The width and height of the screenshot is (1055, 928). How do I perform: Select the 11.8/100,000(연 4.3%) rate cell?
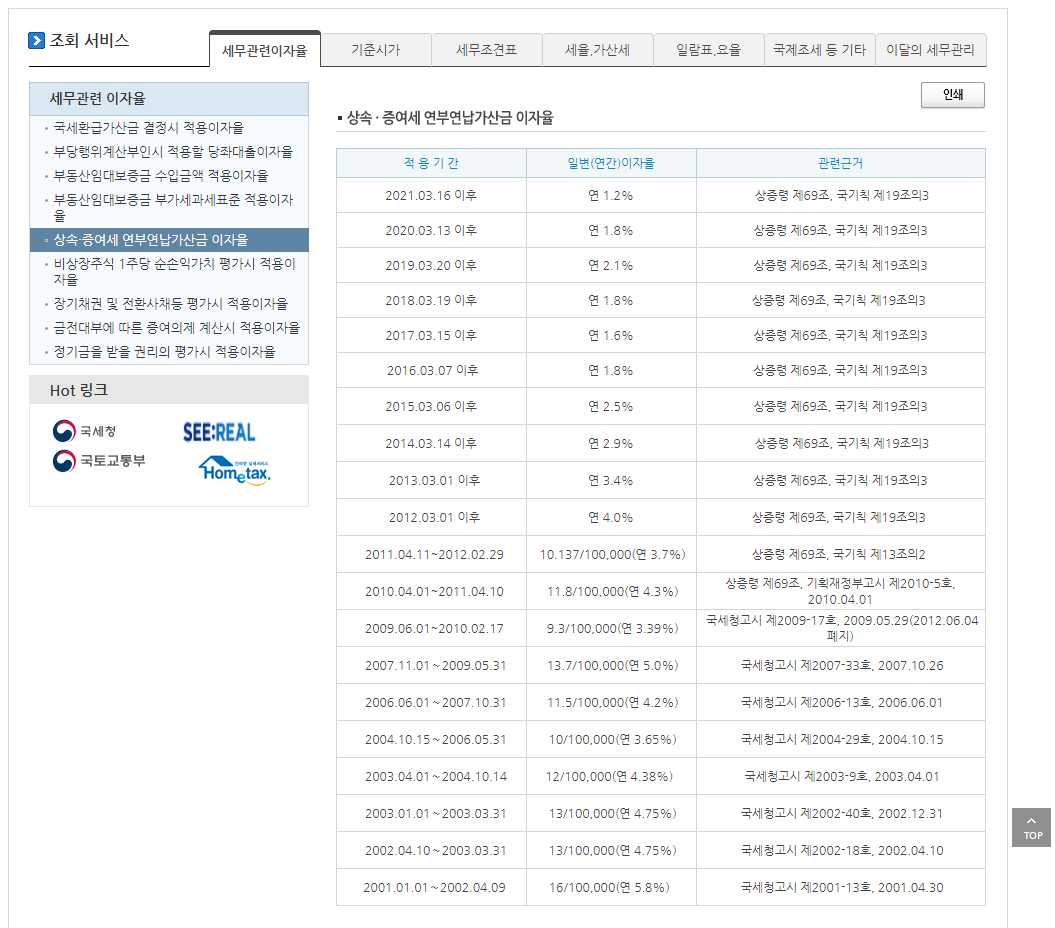click(611, 592)
